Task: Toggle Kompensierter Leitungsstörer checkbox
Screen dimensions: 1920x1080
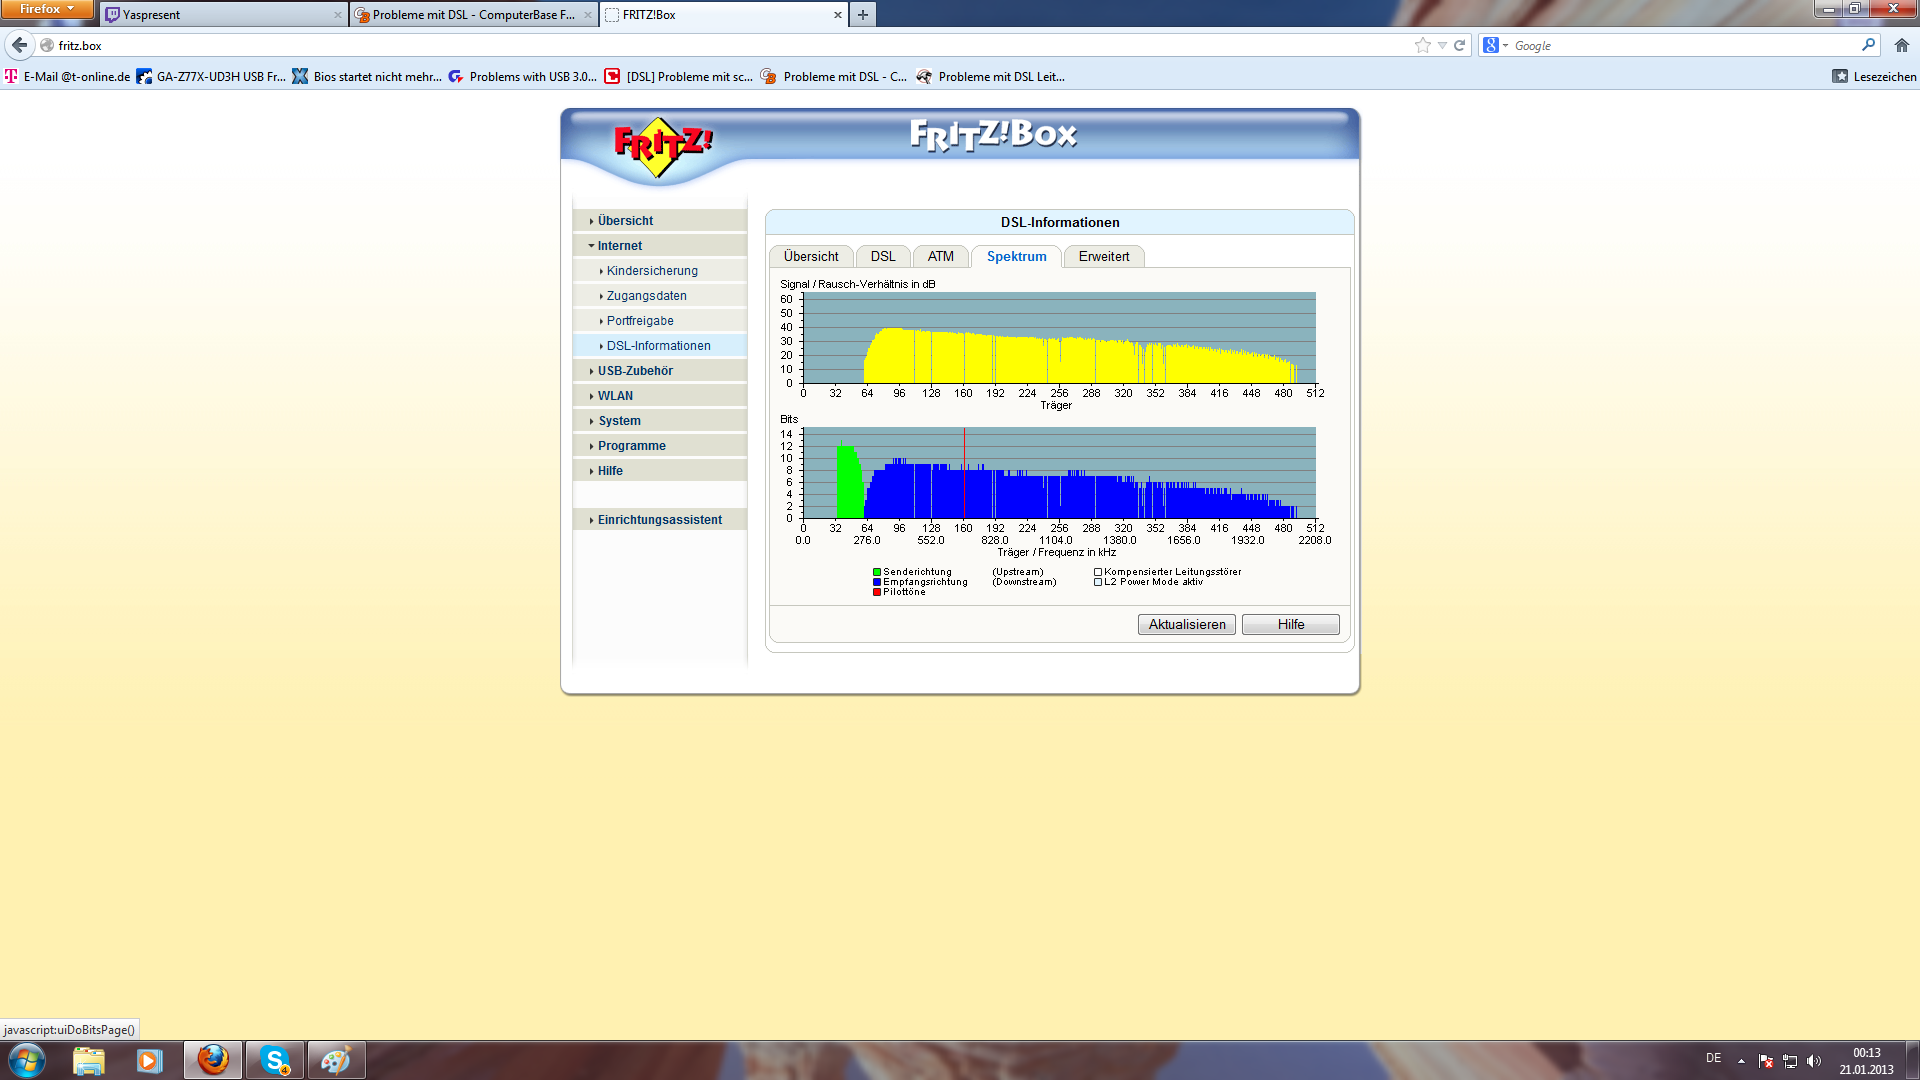Action: [x=1098, y=573]
